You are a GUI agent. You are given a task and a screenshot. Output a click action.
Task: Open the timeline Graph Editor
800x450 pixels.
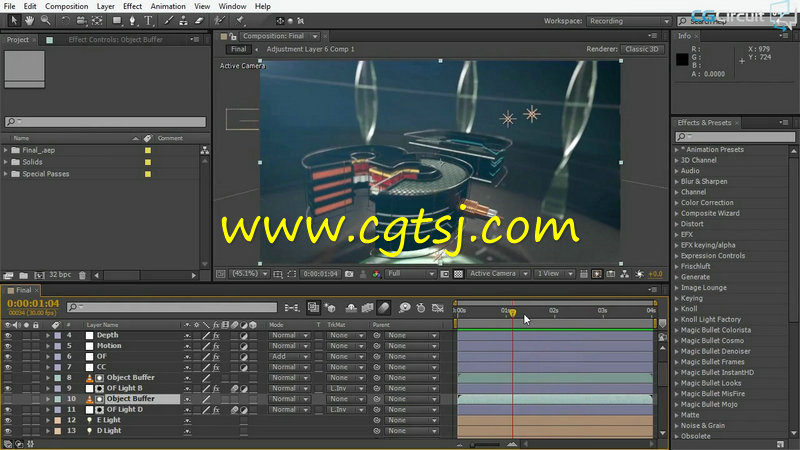[438, 308]
